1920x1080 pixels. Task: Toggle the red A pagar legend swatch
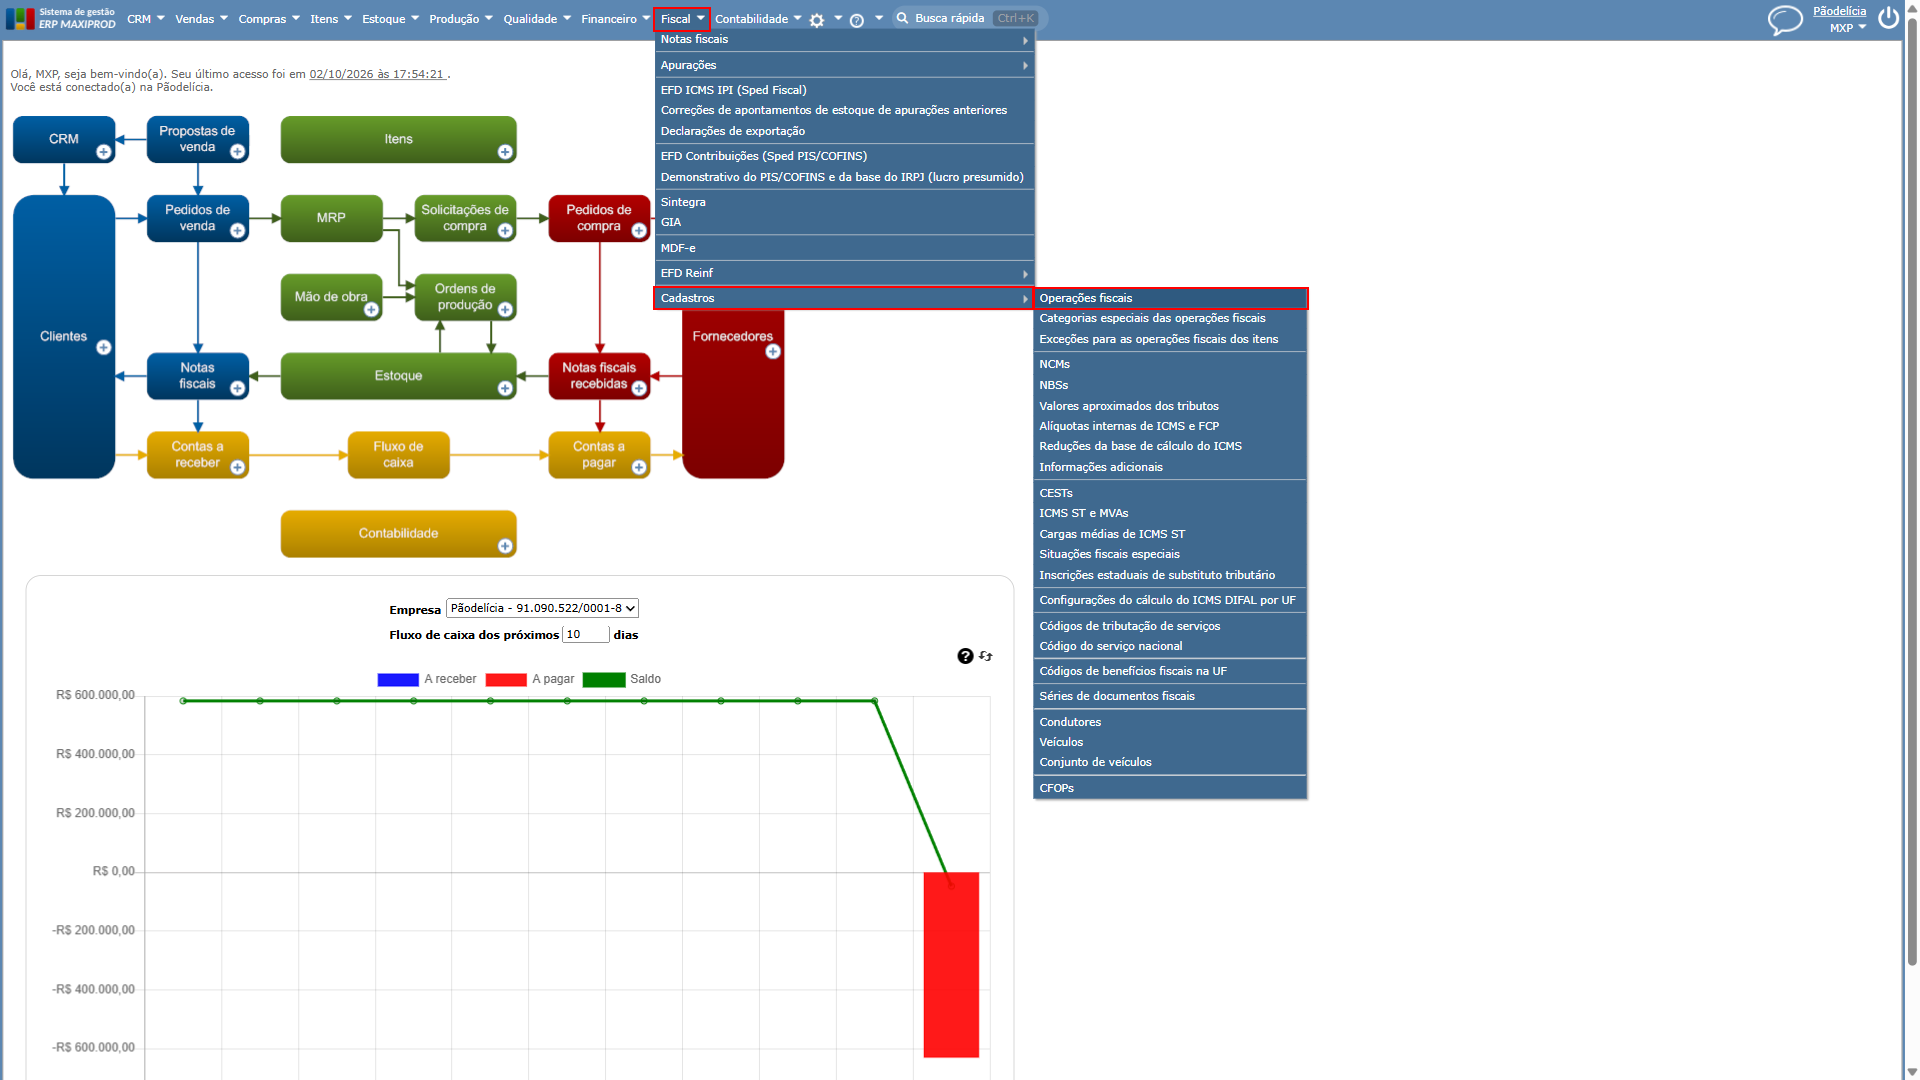click(x=505, y=679)
